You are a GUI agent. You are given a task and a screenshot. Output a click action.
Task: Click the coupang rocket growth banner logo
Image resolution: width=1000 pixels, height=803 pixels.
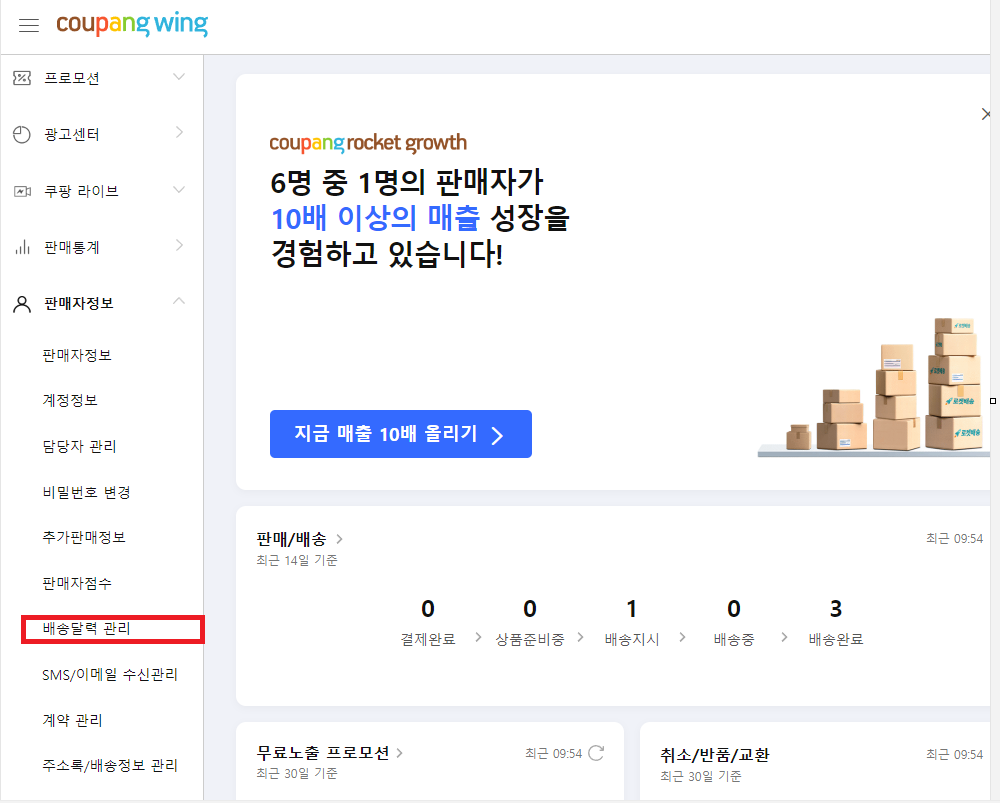[368, 144]
